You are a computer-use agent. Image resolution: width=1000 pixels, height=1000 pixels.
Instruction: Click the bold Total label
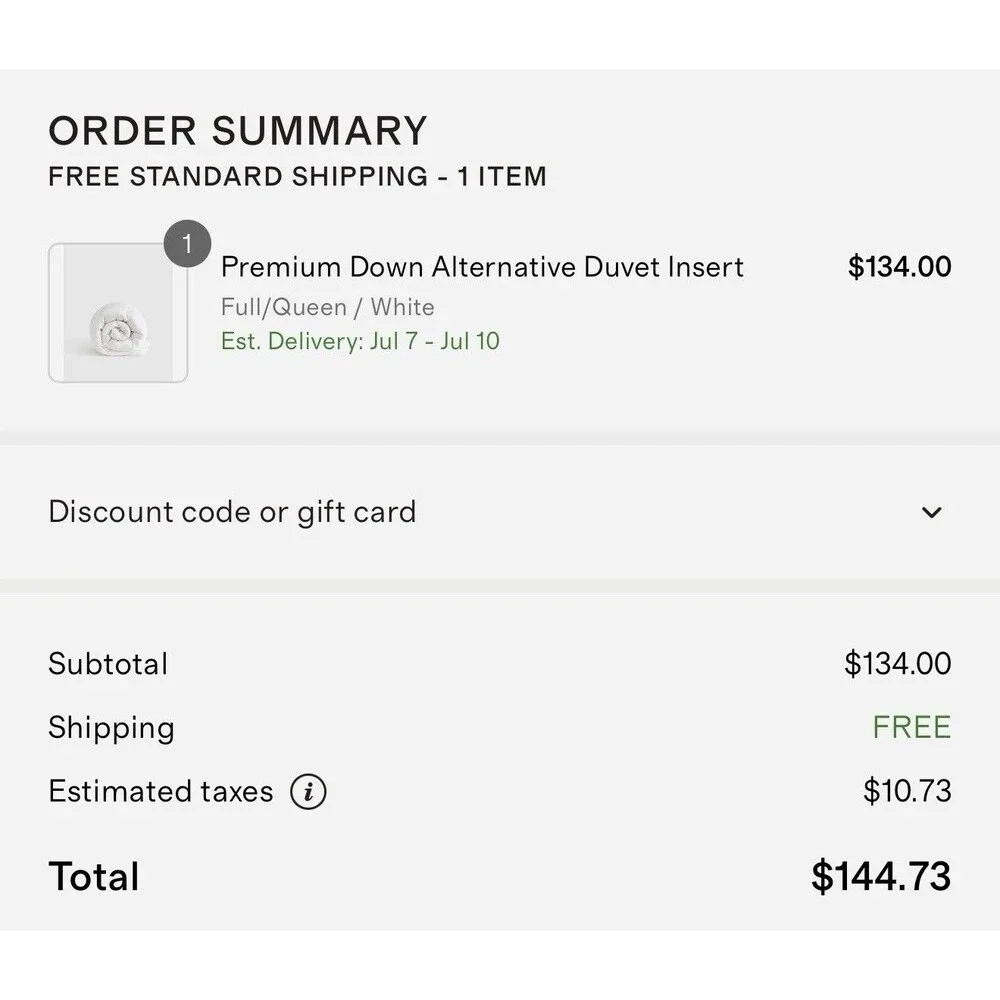point(94,876)
